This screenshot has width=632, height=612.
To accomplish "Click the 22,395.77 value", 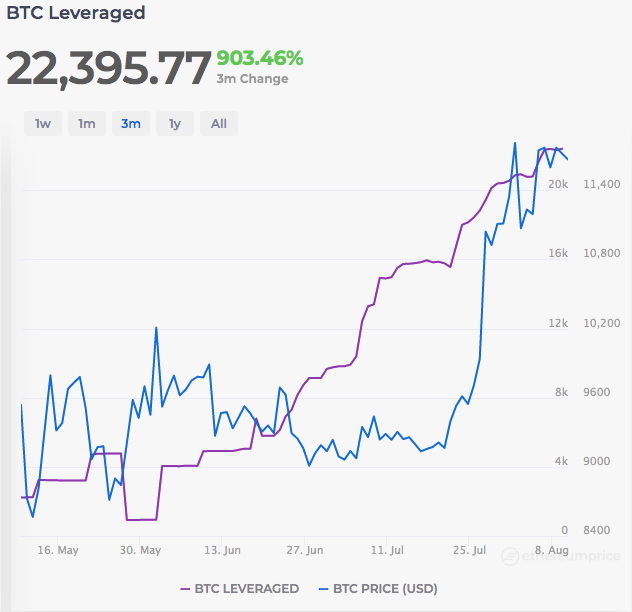I will (x=108, y=68).
